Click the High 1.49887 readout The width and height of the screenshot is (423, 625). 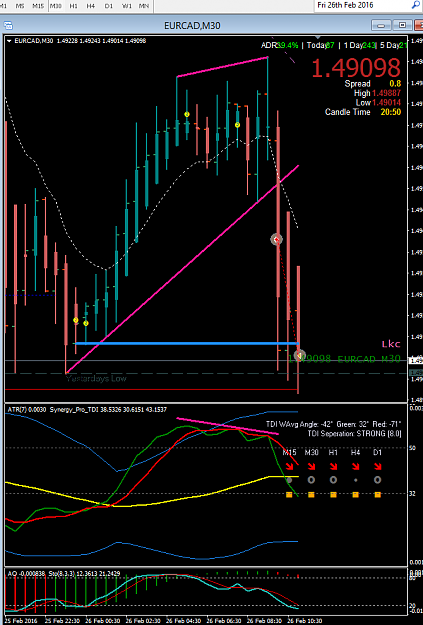tap(377, 93)
